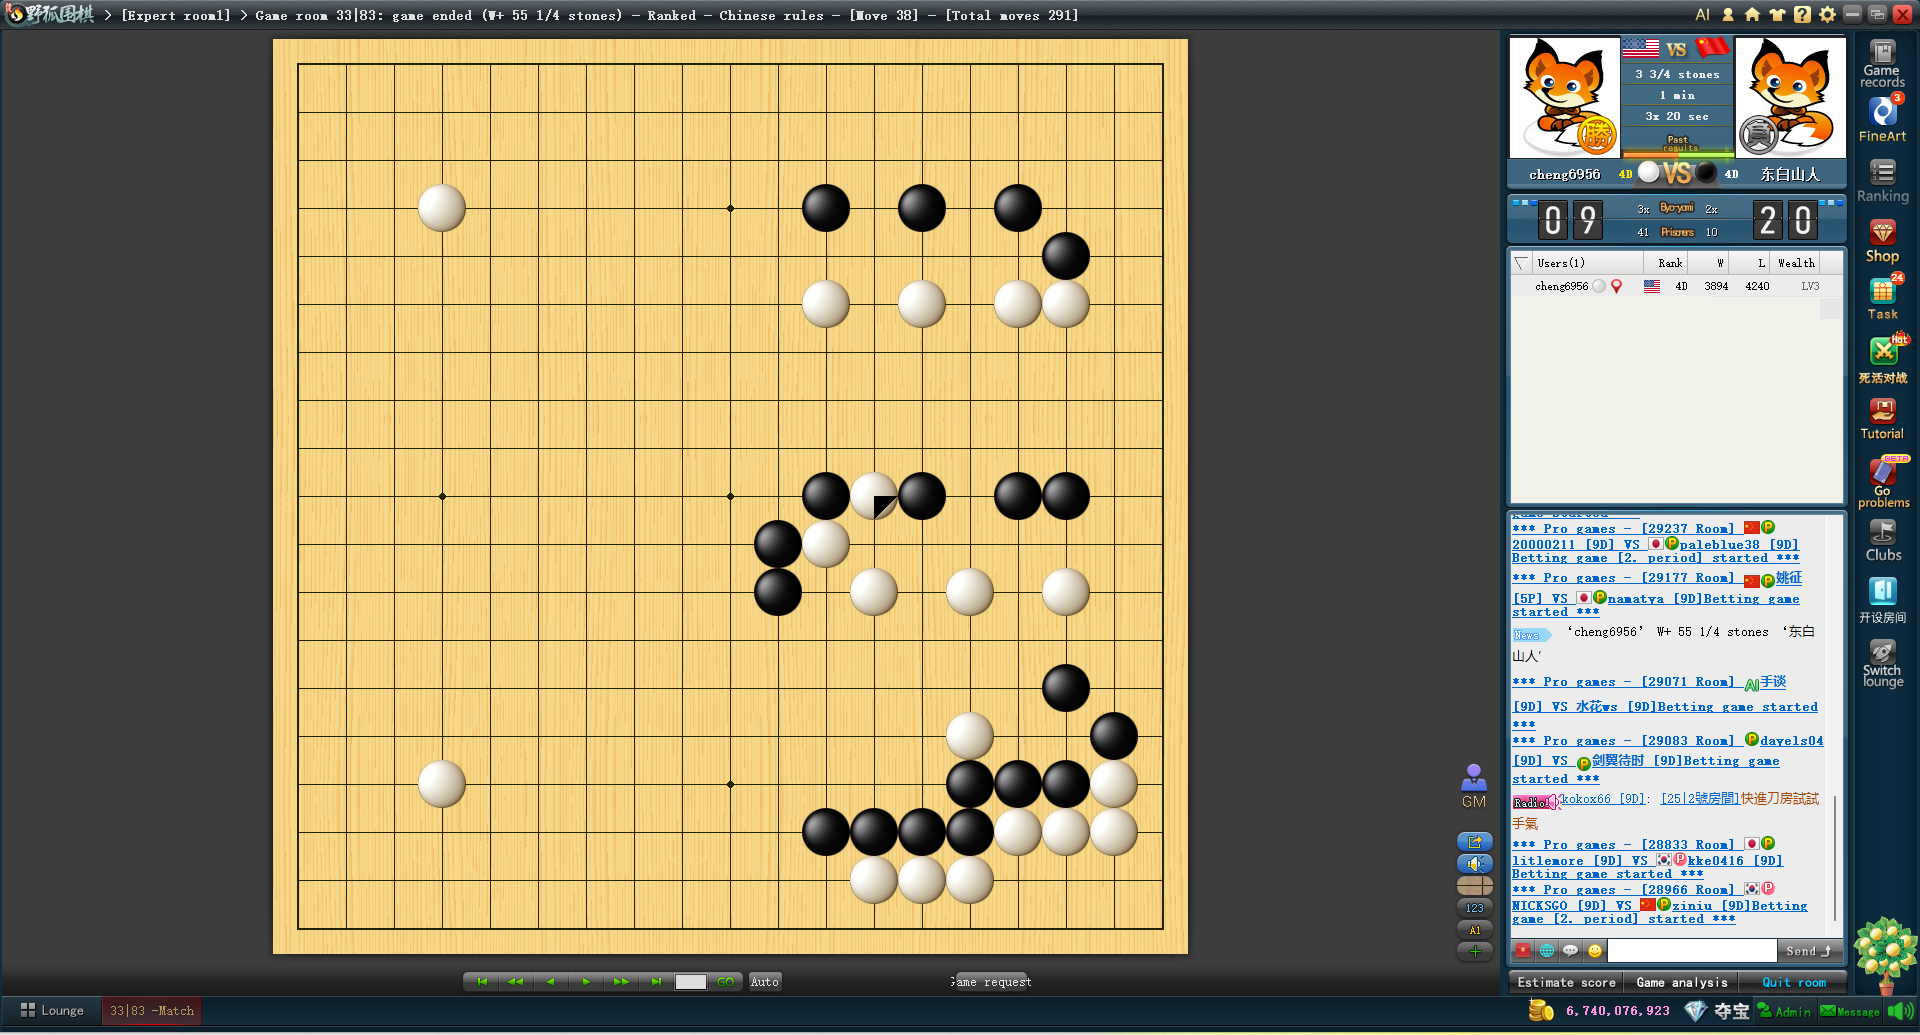The image size is (1920, 1035).
Task: Click the AI icon in title bar
Action: pos(1702,14)
